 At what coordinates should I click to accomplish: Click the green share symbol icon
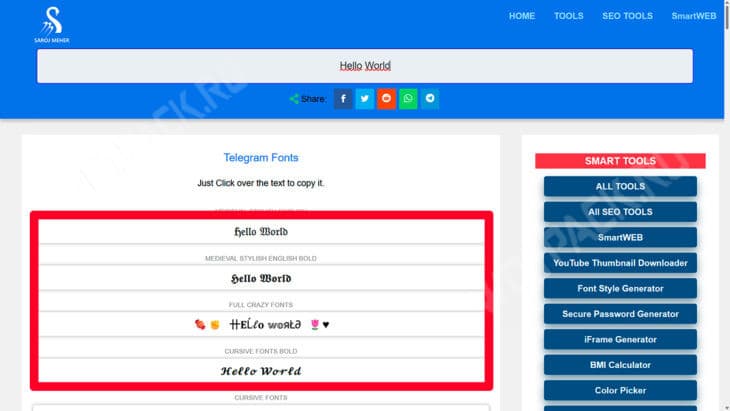(x=294, y=99)
